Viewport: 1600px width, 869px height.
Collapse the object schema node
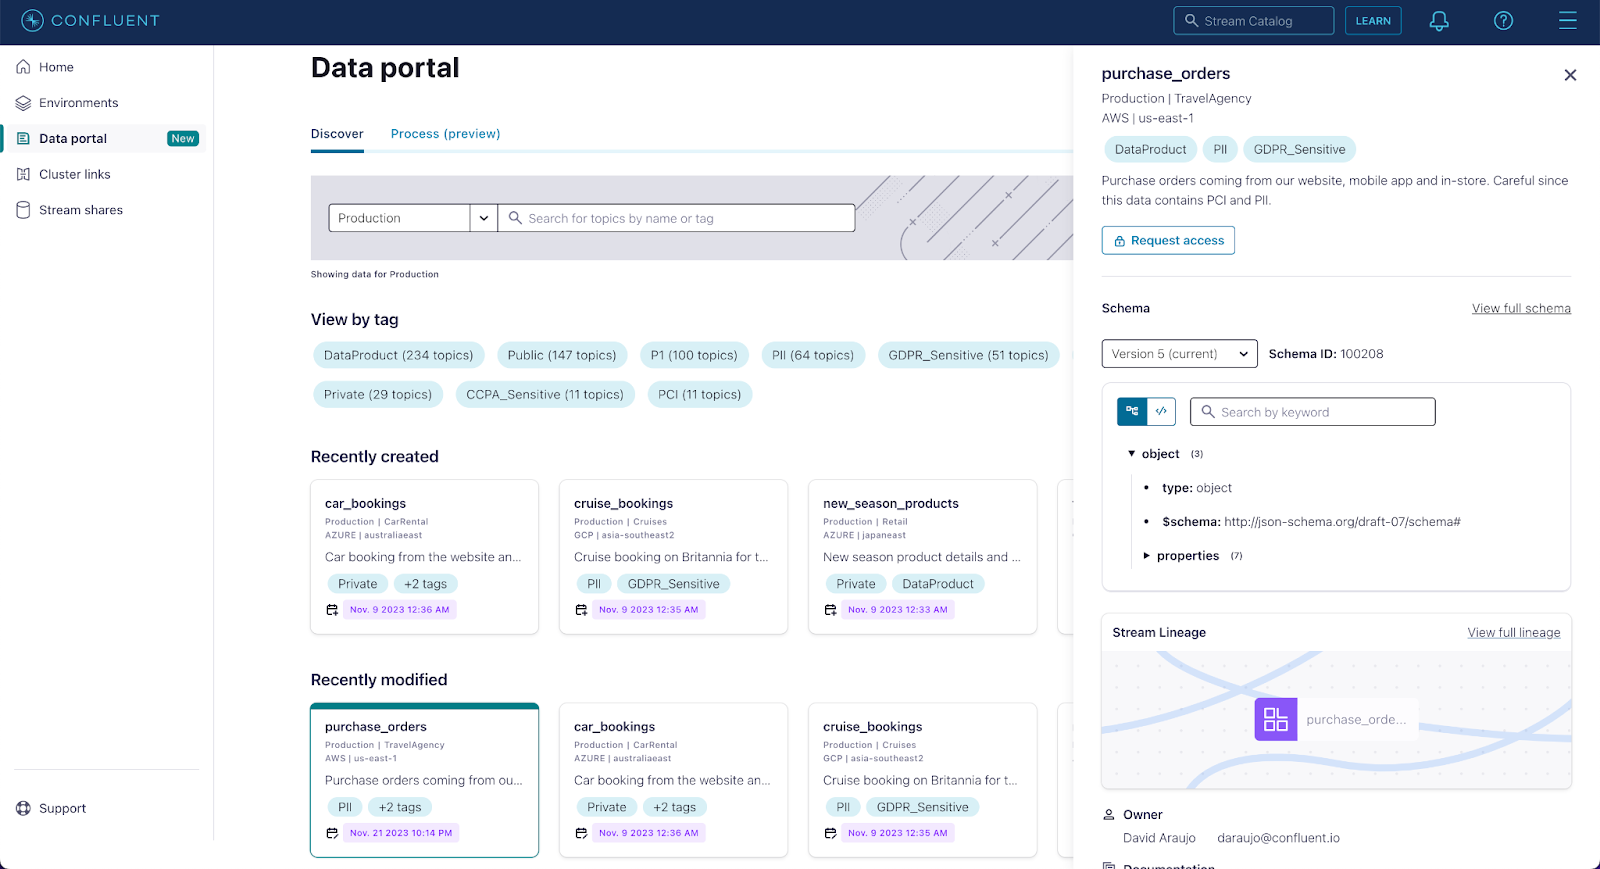pos(1131,454)
